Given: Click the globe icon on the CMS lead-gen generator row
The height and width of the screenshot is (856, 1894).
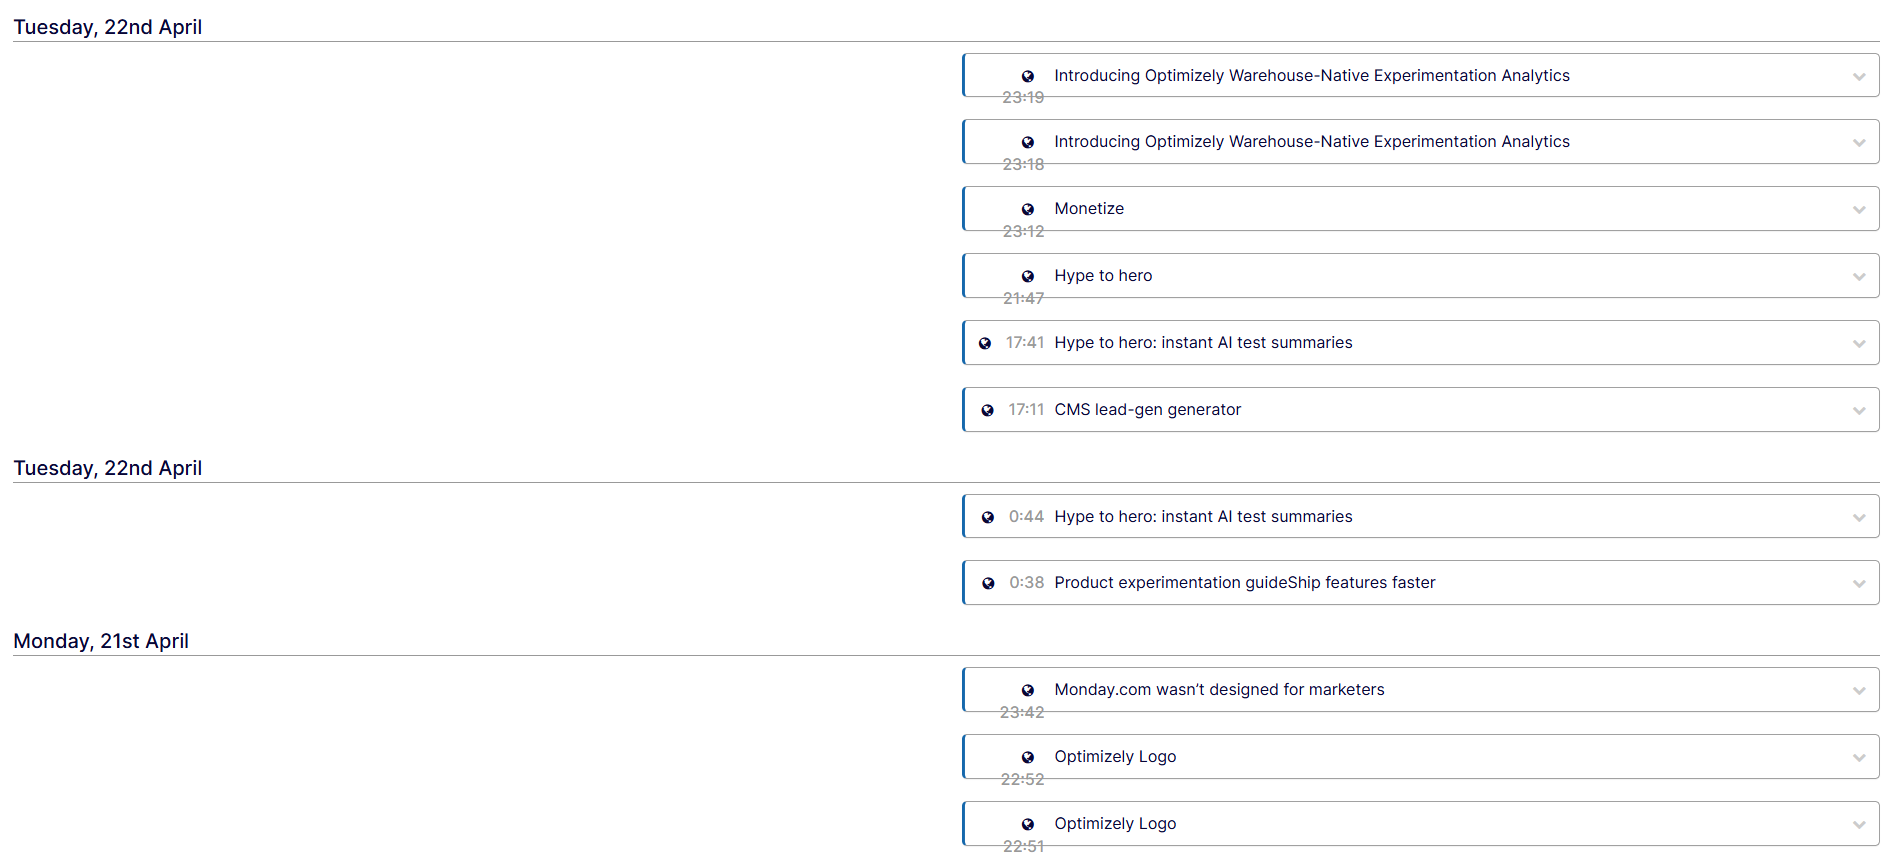Looking at the screenshot, I should coord(987,410).
